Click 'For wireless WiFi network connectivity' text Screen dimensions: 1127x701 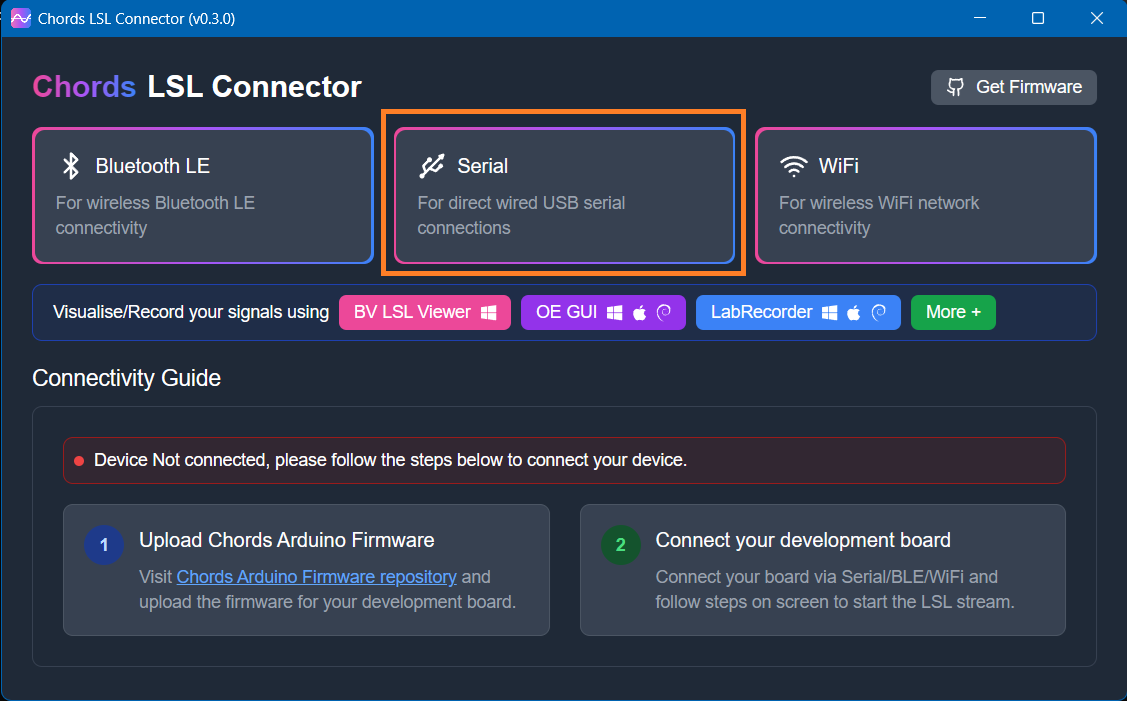879,215
